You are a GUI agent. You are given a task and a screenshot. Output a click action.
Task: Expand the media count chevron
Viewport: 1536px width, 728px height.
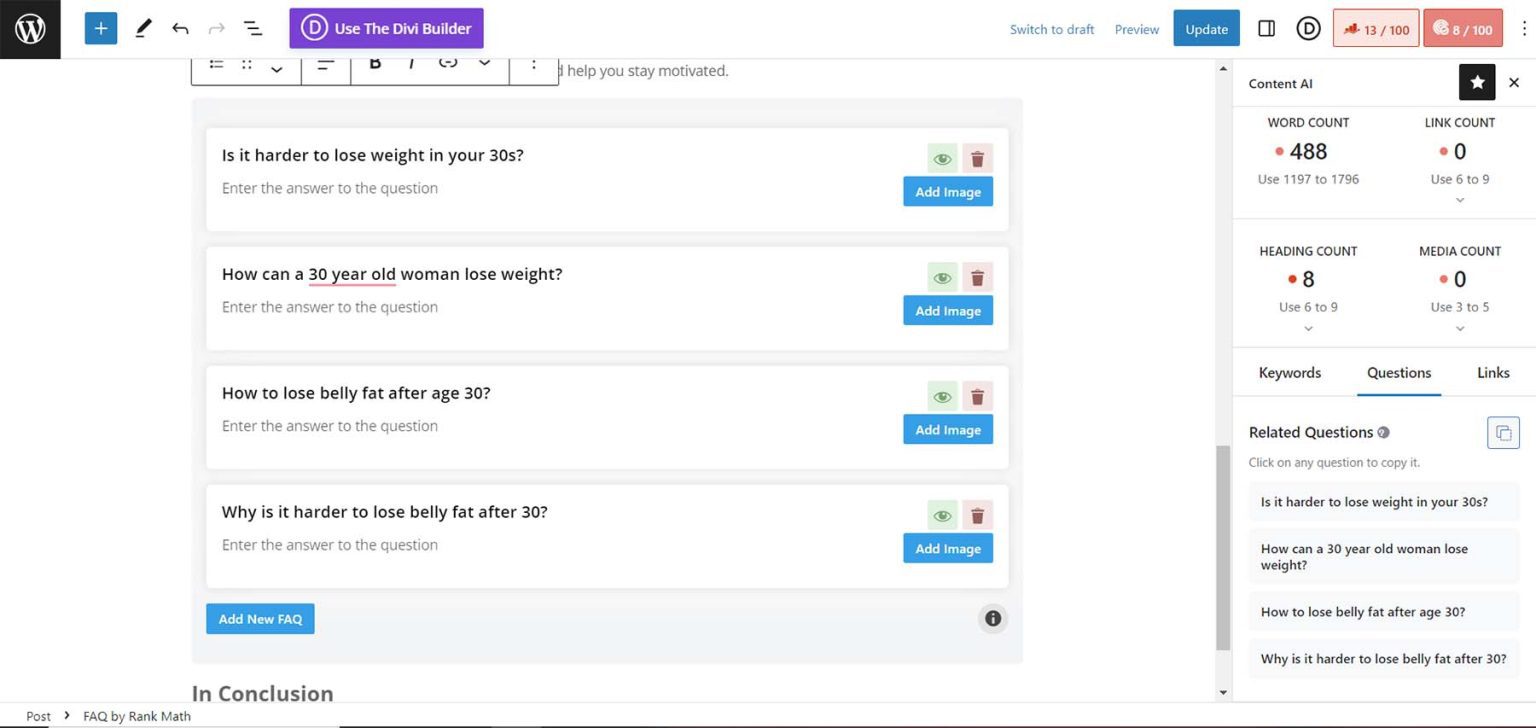click(1459, 328)
